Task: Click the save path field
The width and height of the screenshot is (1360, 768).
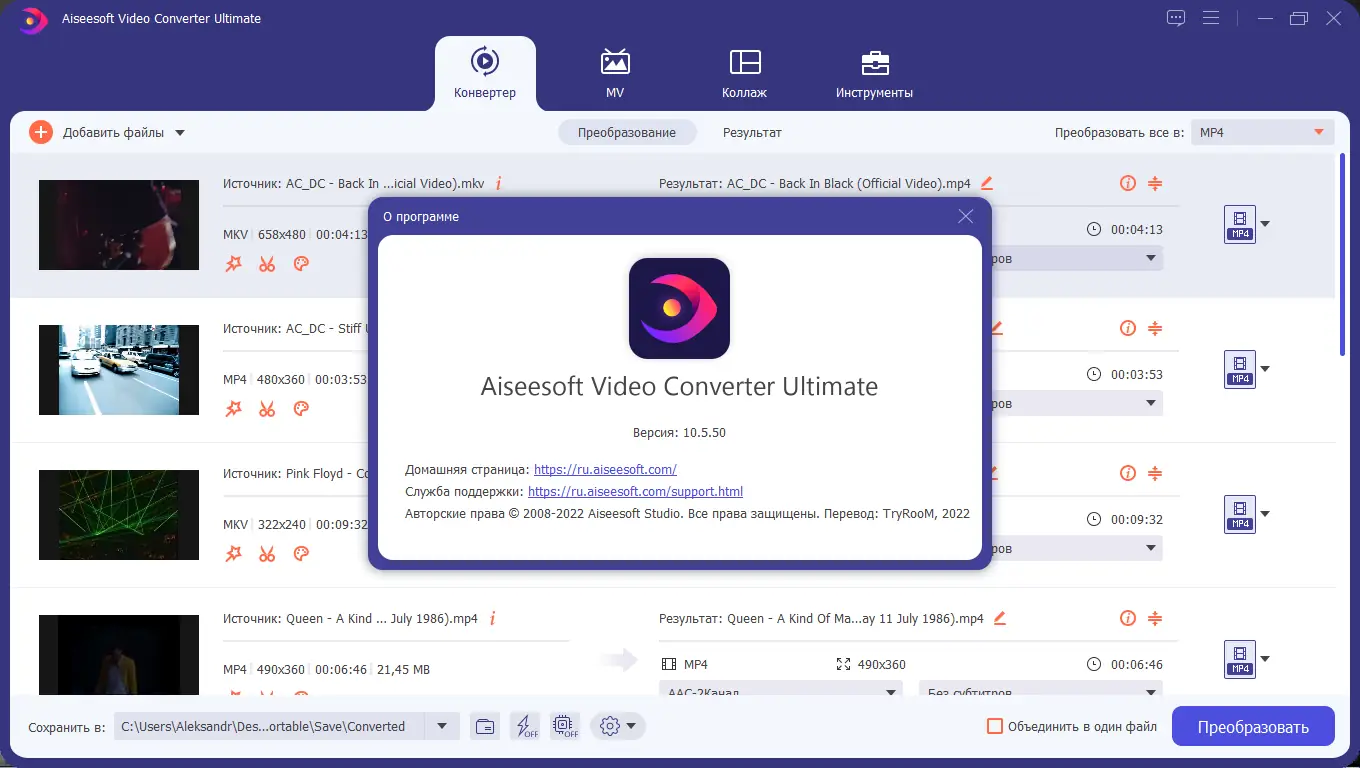Action: point(269,727)
